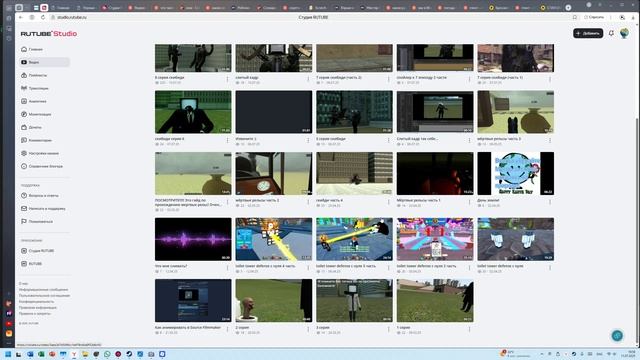640x360 pixels.
Task: Go back with the browser back arrow
Action: coord(21,17)
